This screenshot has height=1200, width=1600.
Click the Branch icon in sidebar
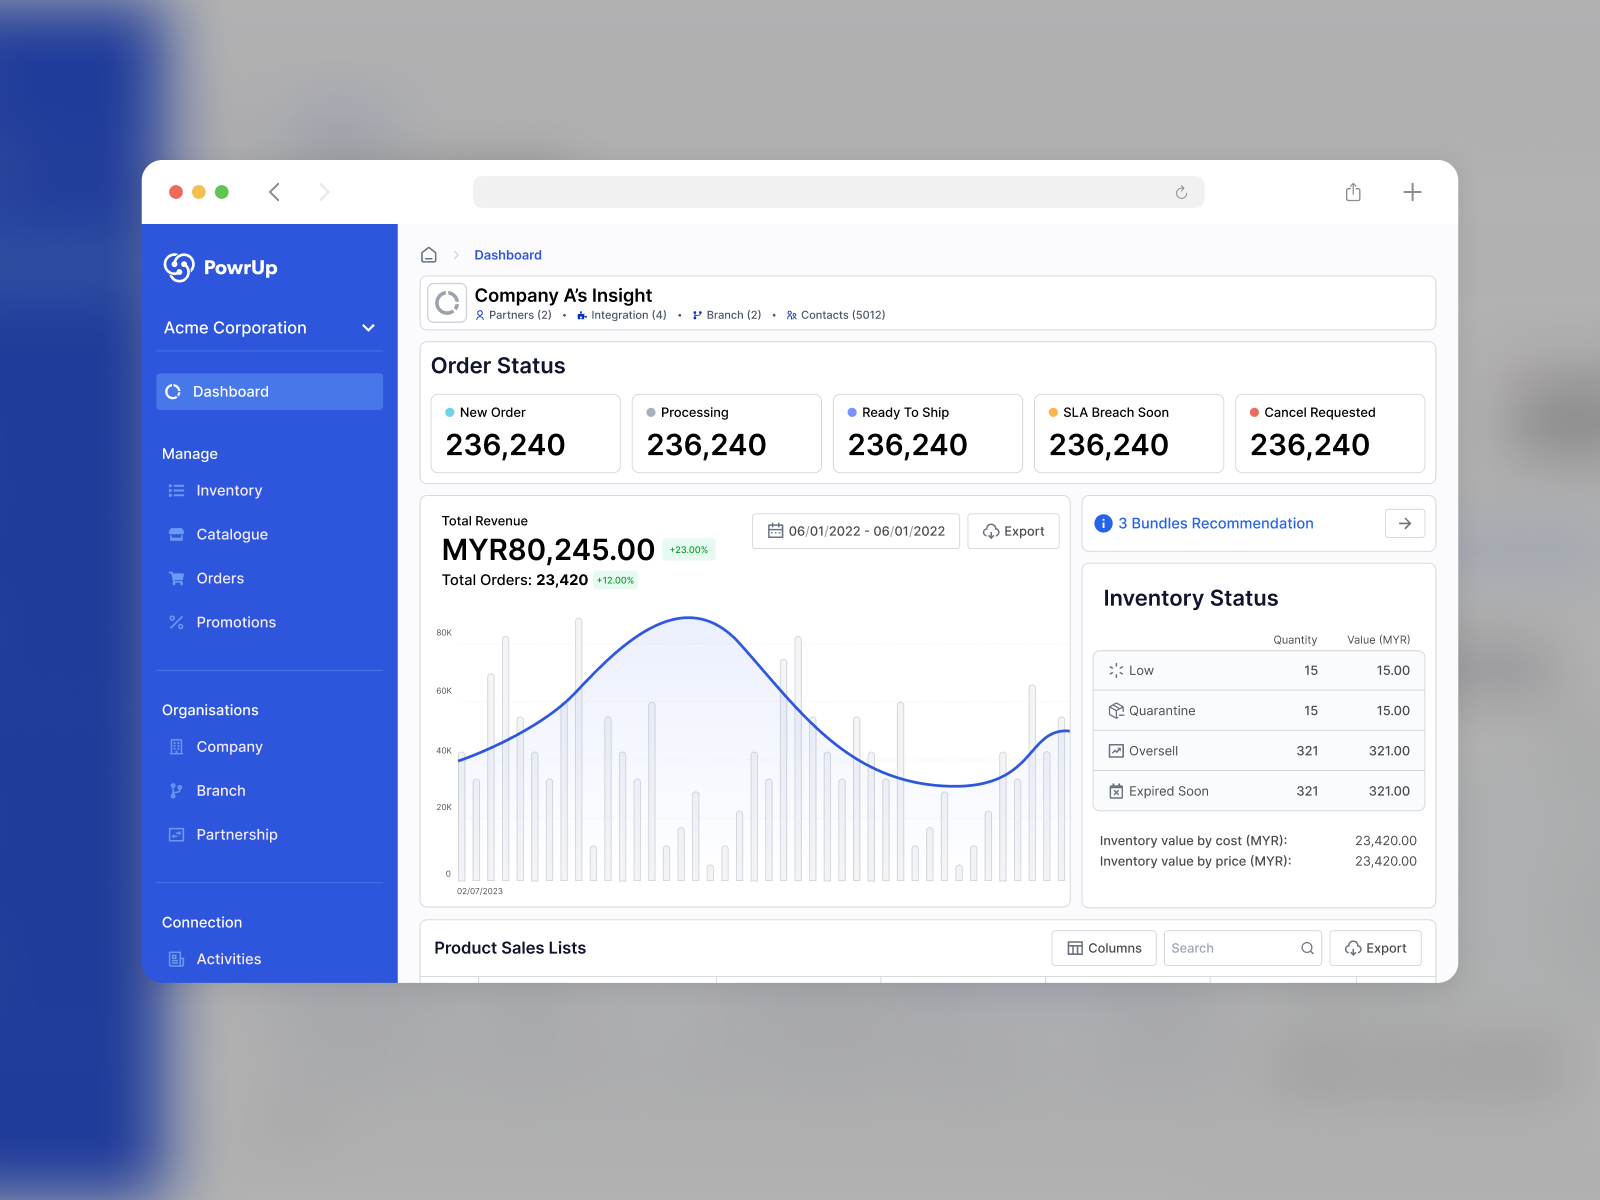177,791
